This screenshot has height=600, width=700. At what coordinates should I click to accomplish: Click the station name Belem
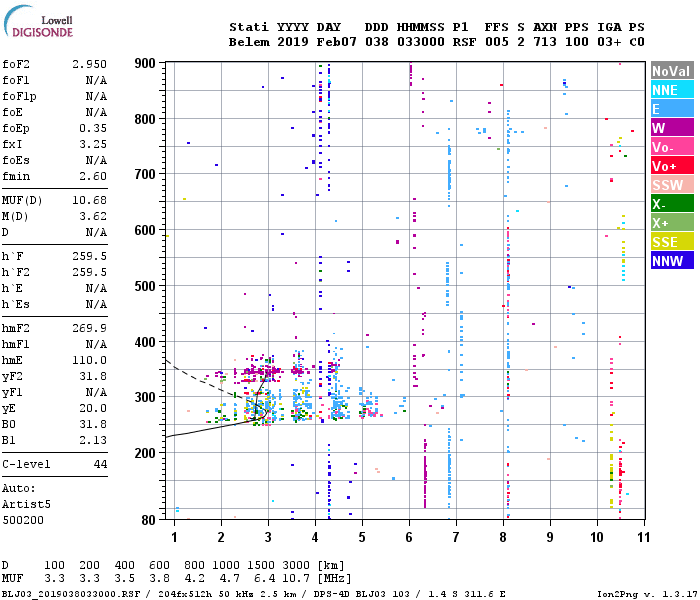249,42
